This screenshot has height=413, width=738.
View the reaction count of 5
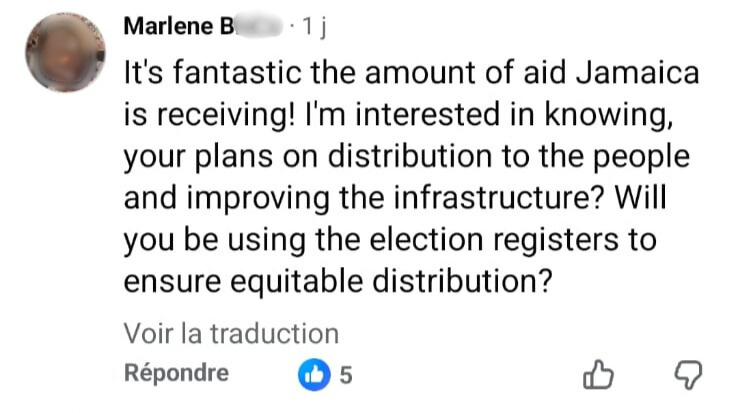(x=346, y=375)
